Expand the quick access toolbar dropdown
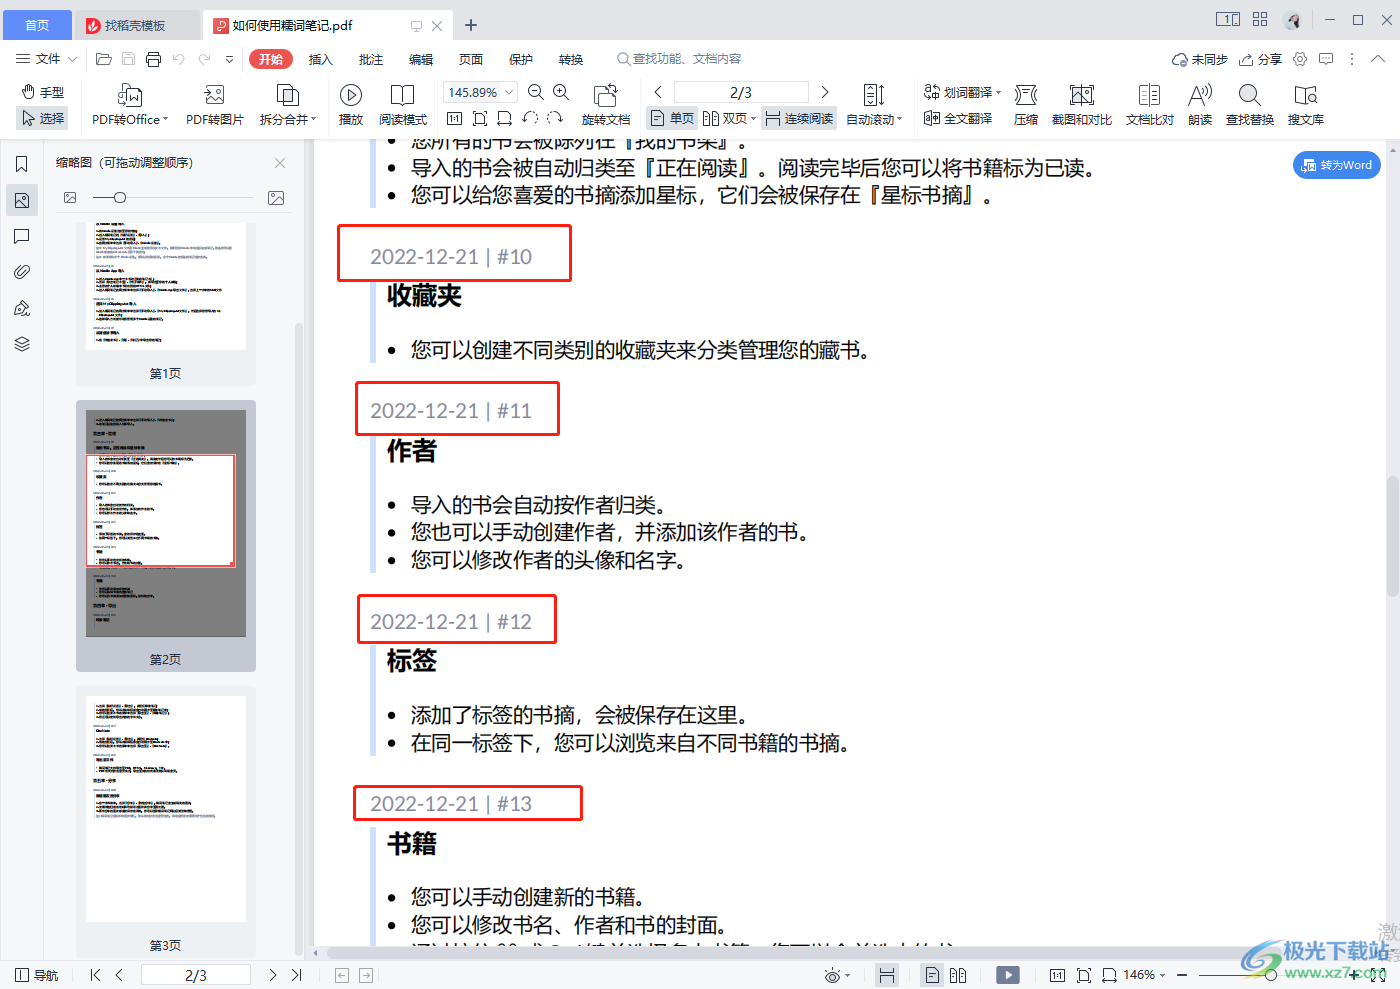The image size is (1400, 989). click(x=229, y=59)
